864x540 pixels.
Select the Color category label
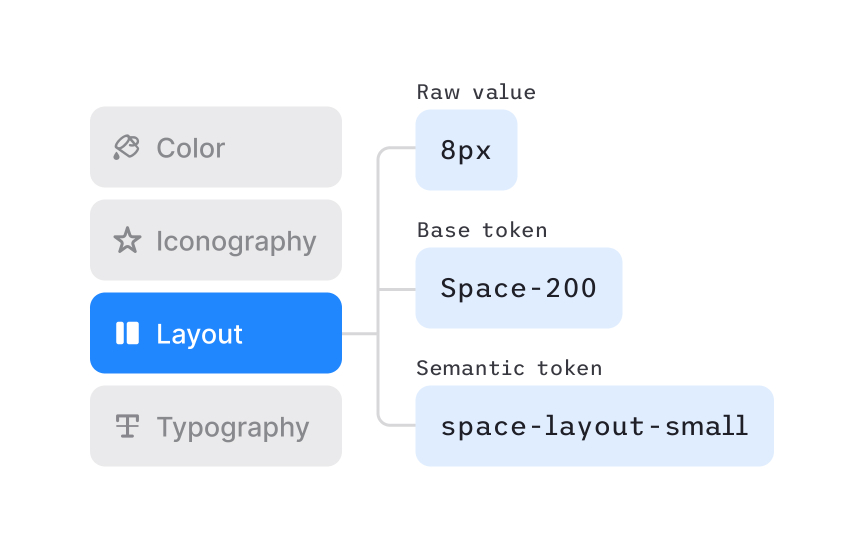[x=190, y=148]
